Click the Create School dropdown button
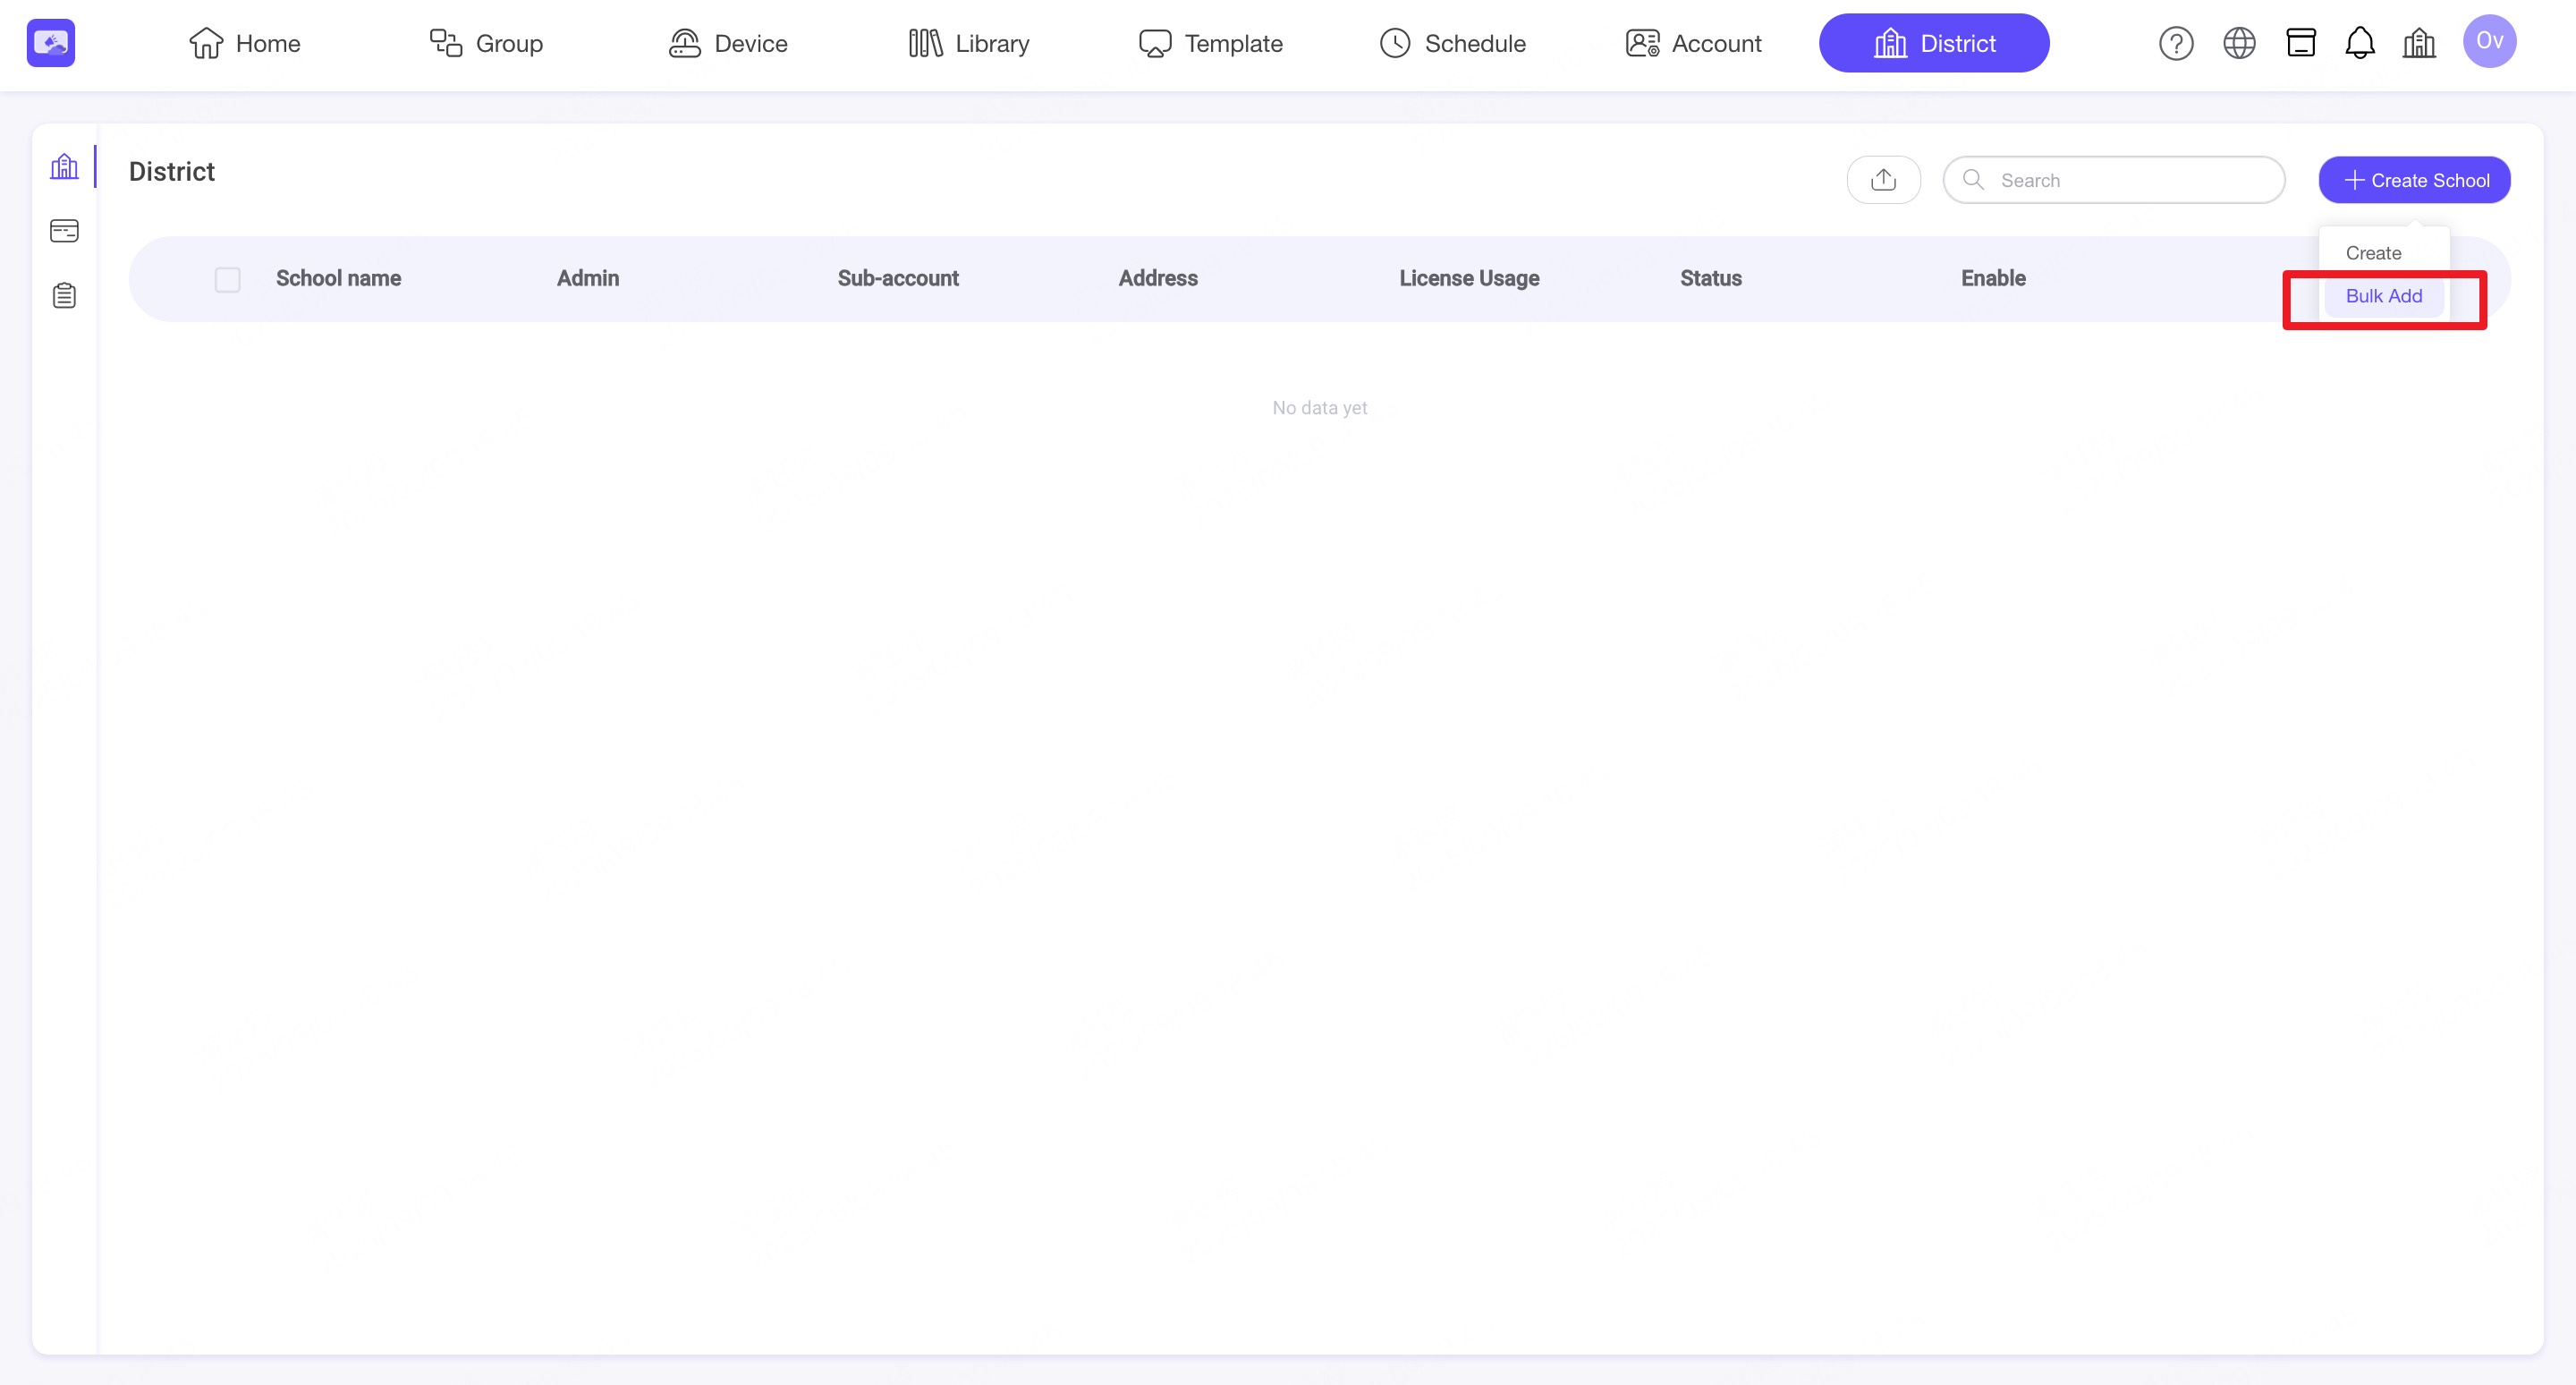Screen dimensions: 2576x1385 click(2413, 180)
